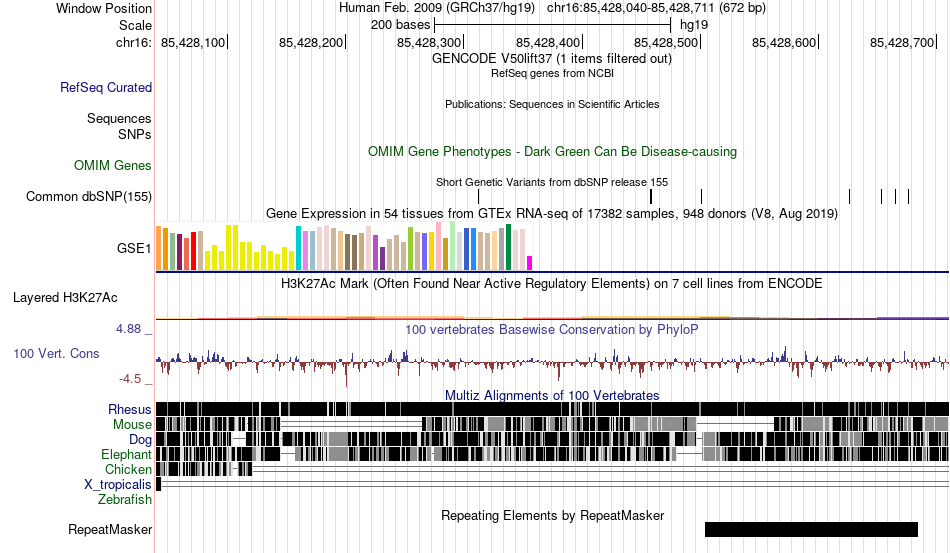Click the thick bold dbSNP variant tick

[651, 196]
